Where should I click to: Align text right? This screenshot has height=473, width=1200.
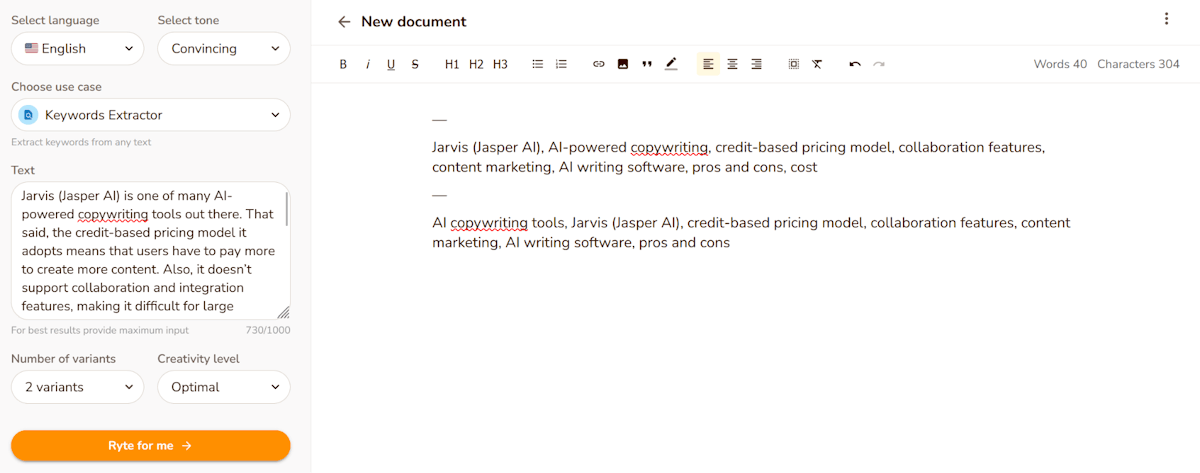(x=756, y=64)
